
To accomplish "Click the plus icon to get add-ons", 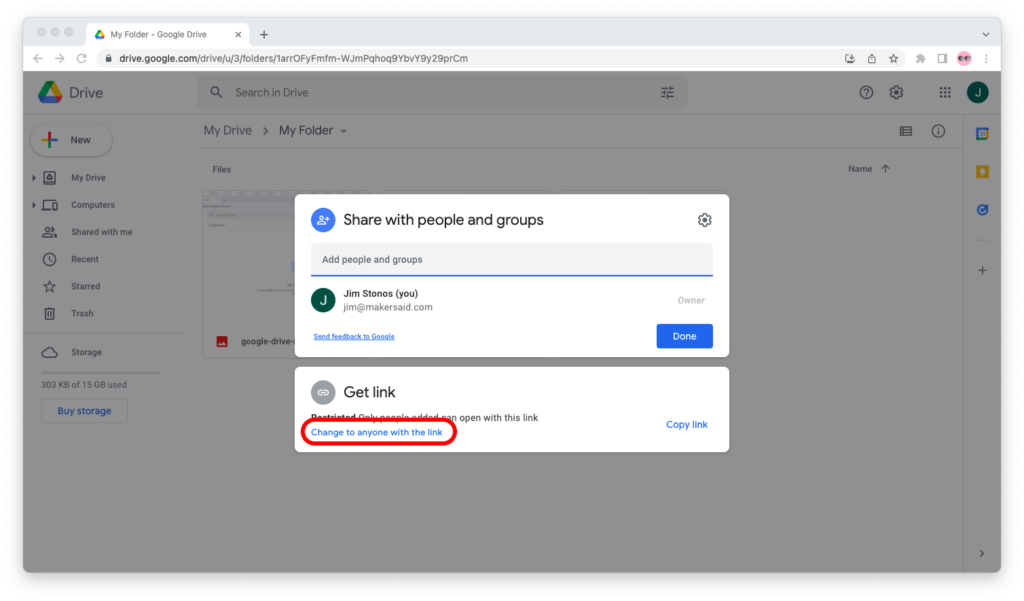I will tap(982, 270).
